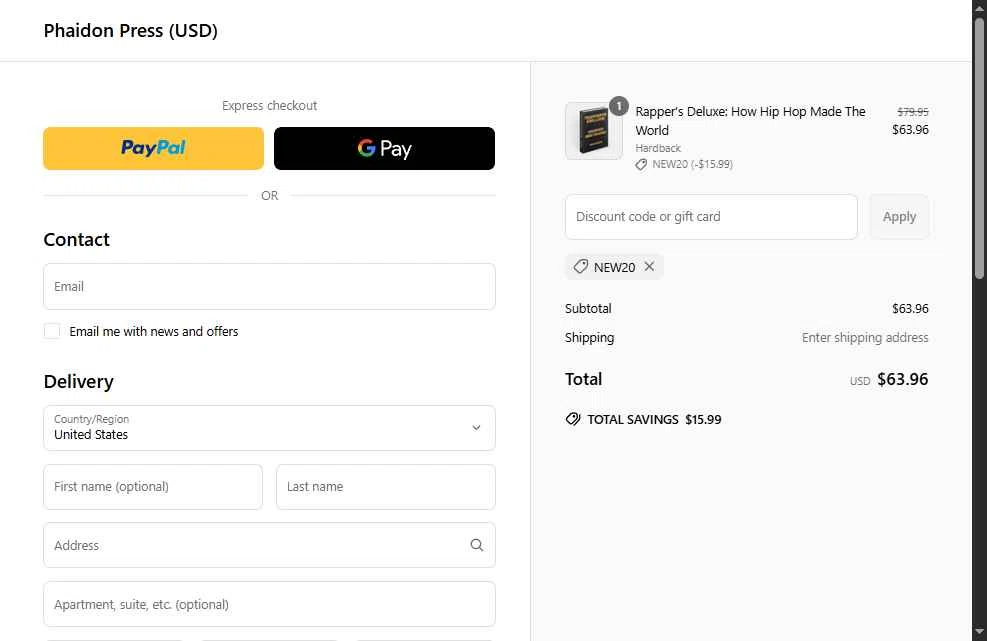This screenshot has height=641, width=987.
Task: Click the quantity badge on the book thumbnail
Action: [619, 106]
